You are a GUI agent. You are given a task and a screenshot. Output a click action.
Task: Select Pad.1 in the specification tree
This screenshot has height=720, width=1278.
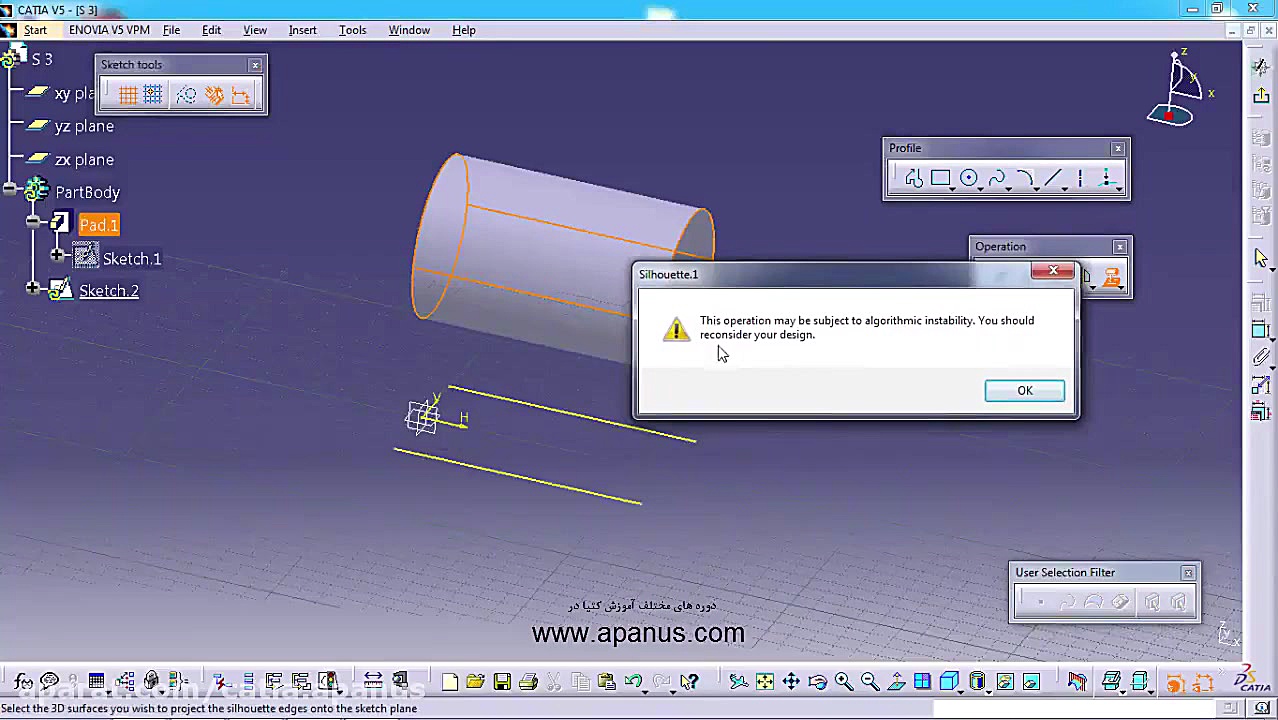(x=99, y=225)
